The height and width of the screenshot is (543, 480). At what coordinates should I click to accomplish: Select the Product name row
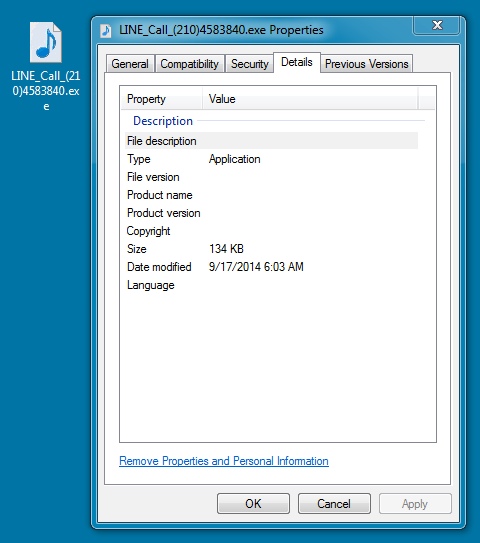271,195
